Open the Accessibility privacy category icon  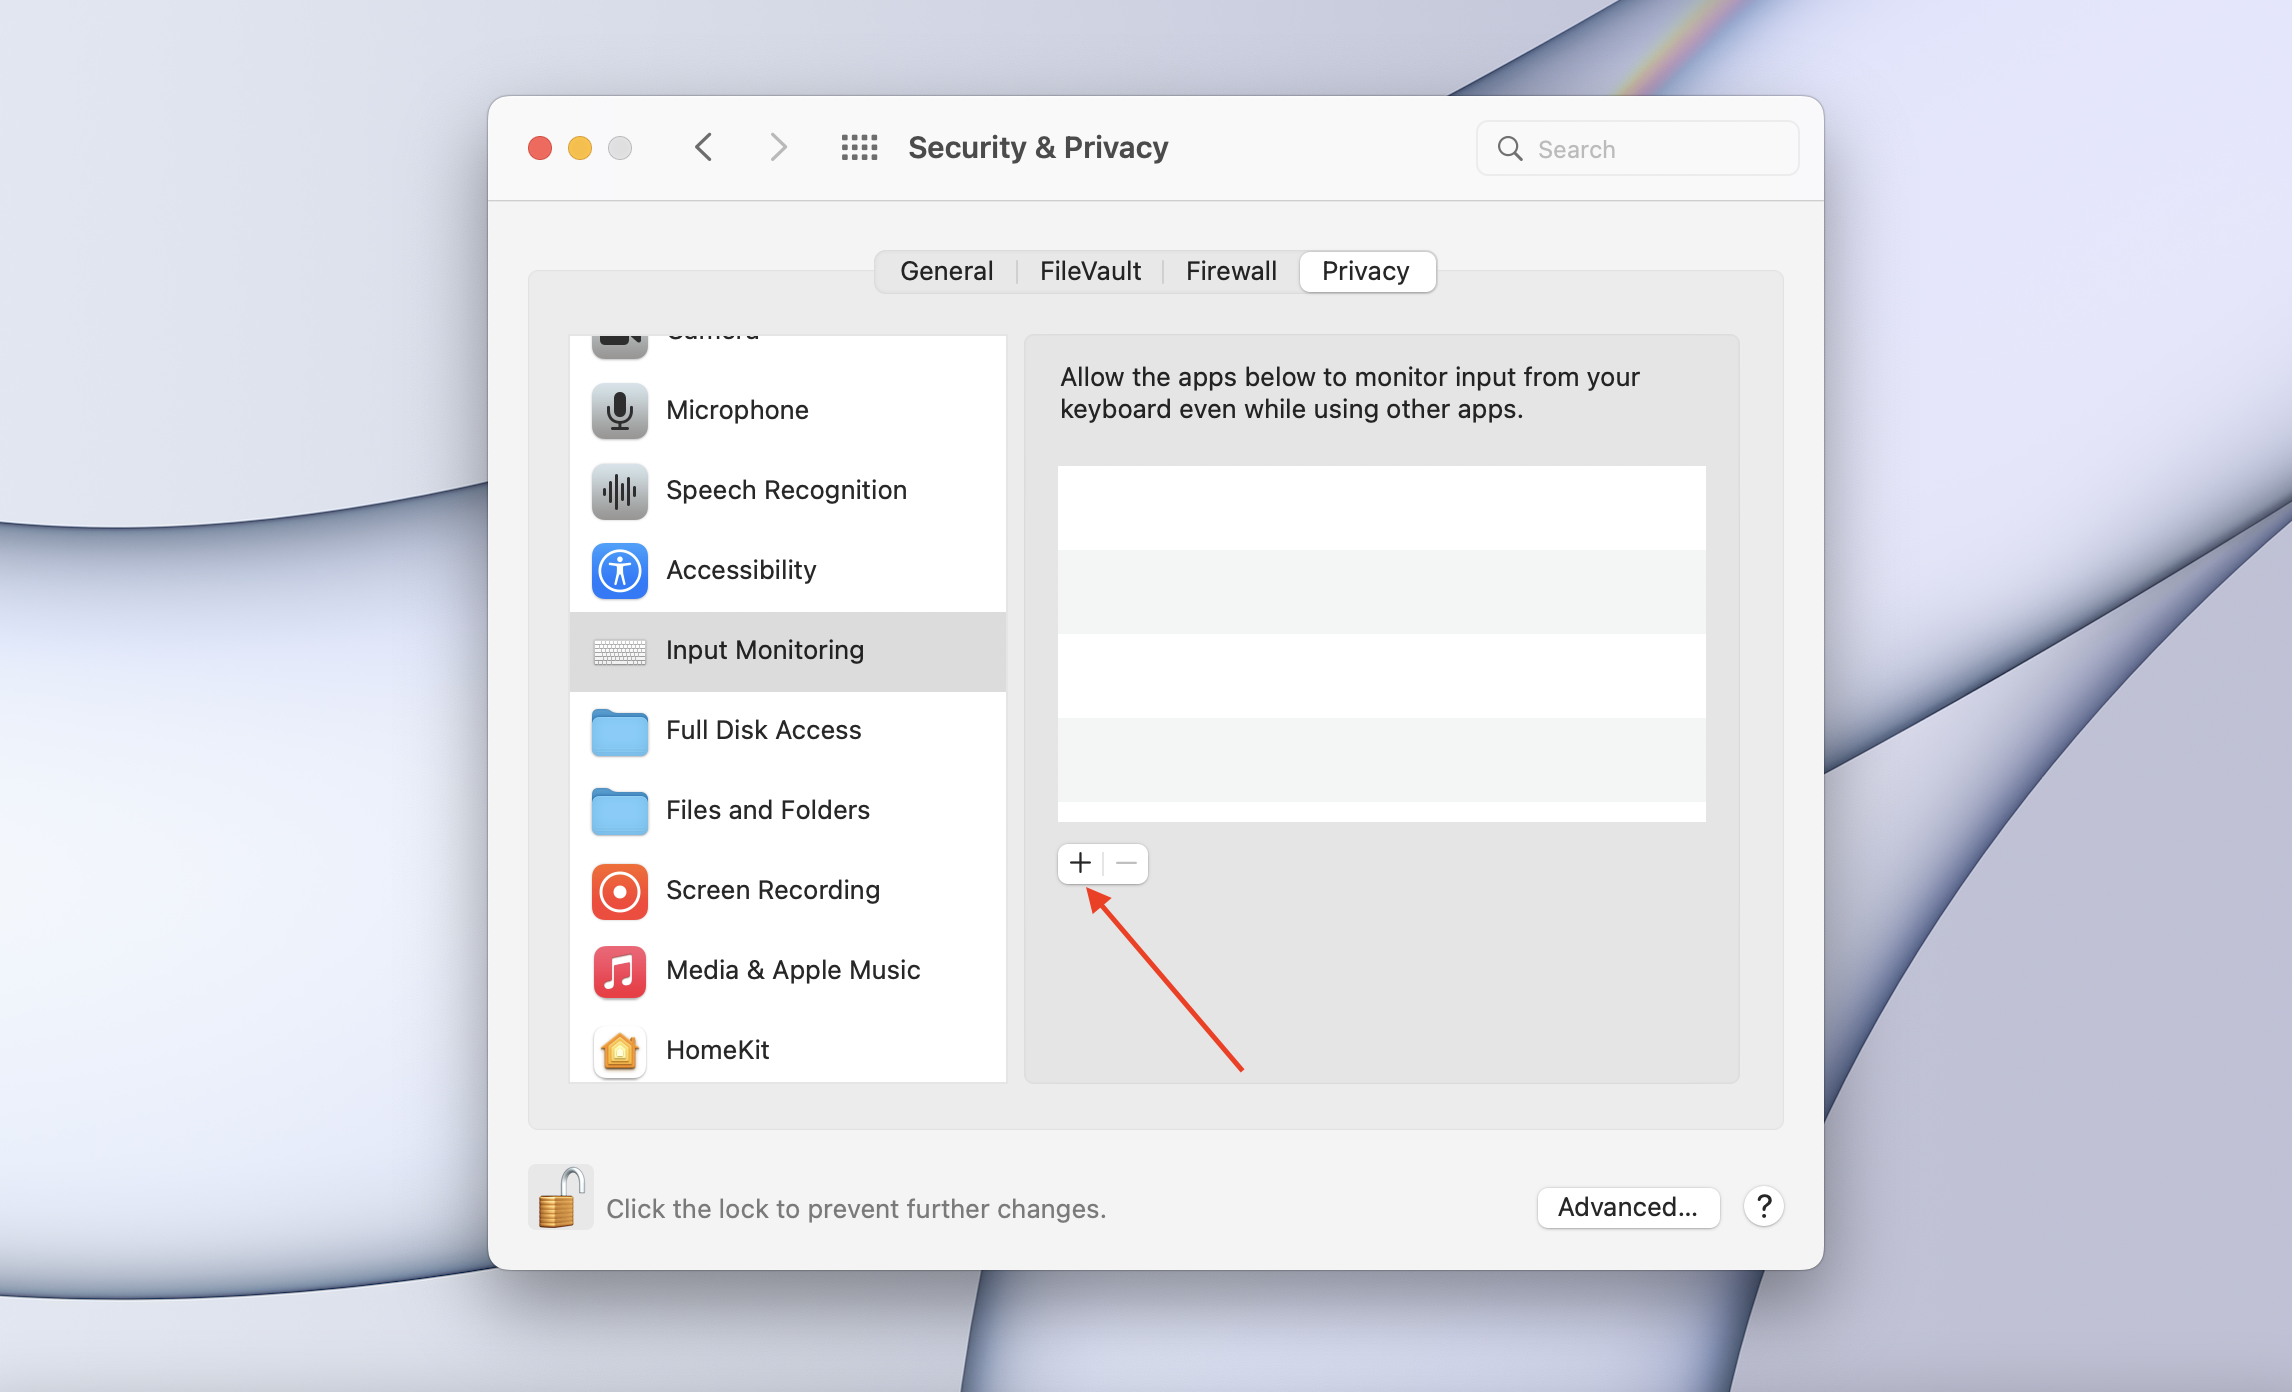point(619,570)
